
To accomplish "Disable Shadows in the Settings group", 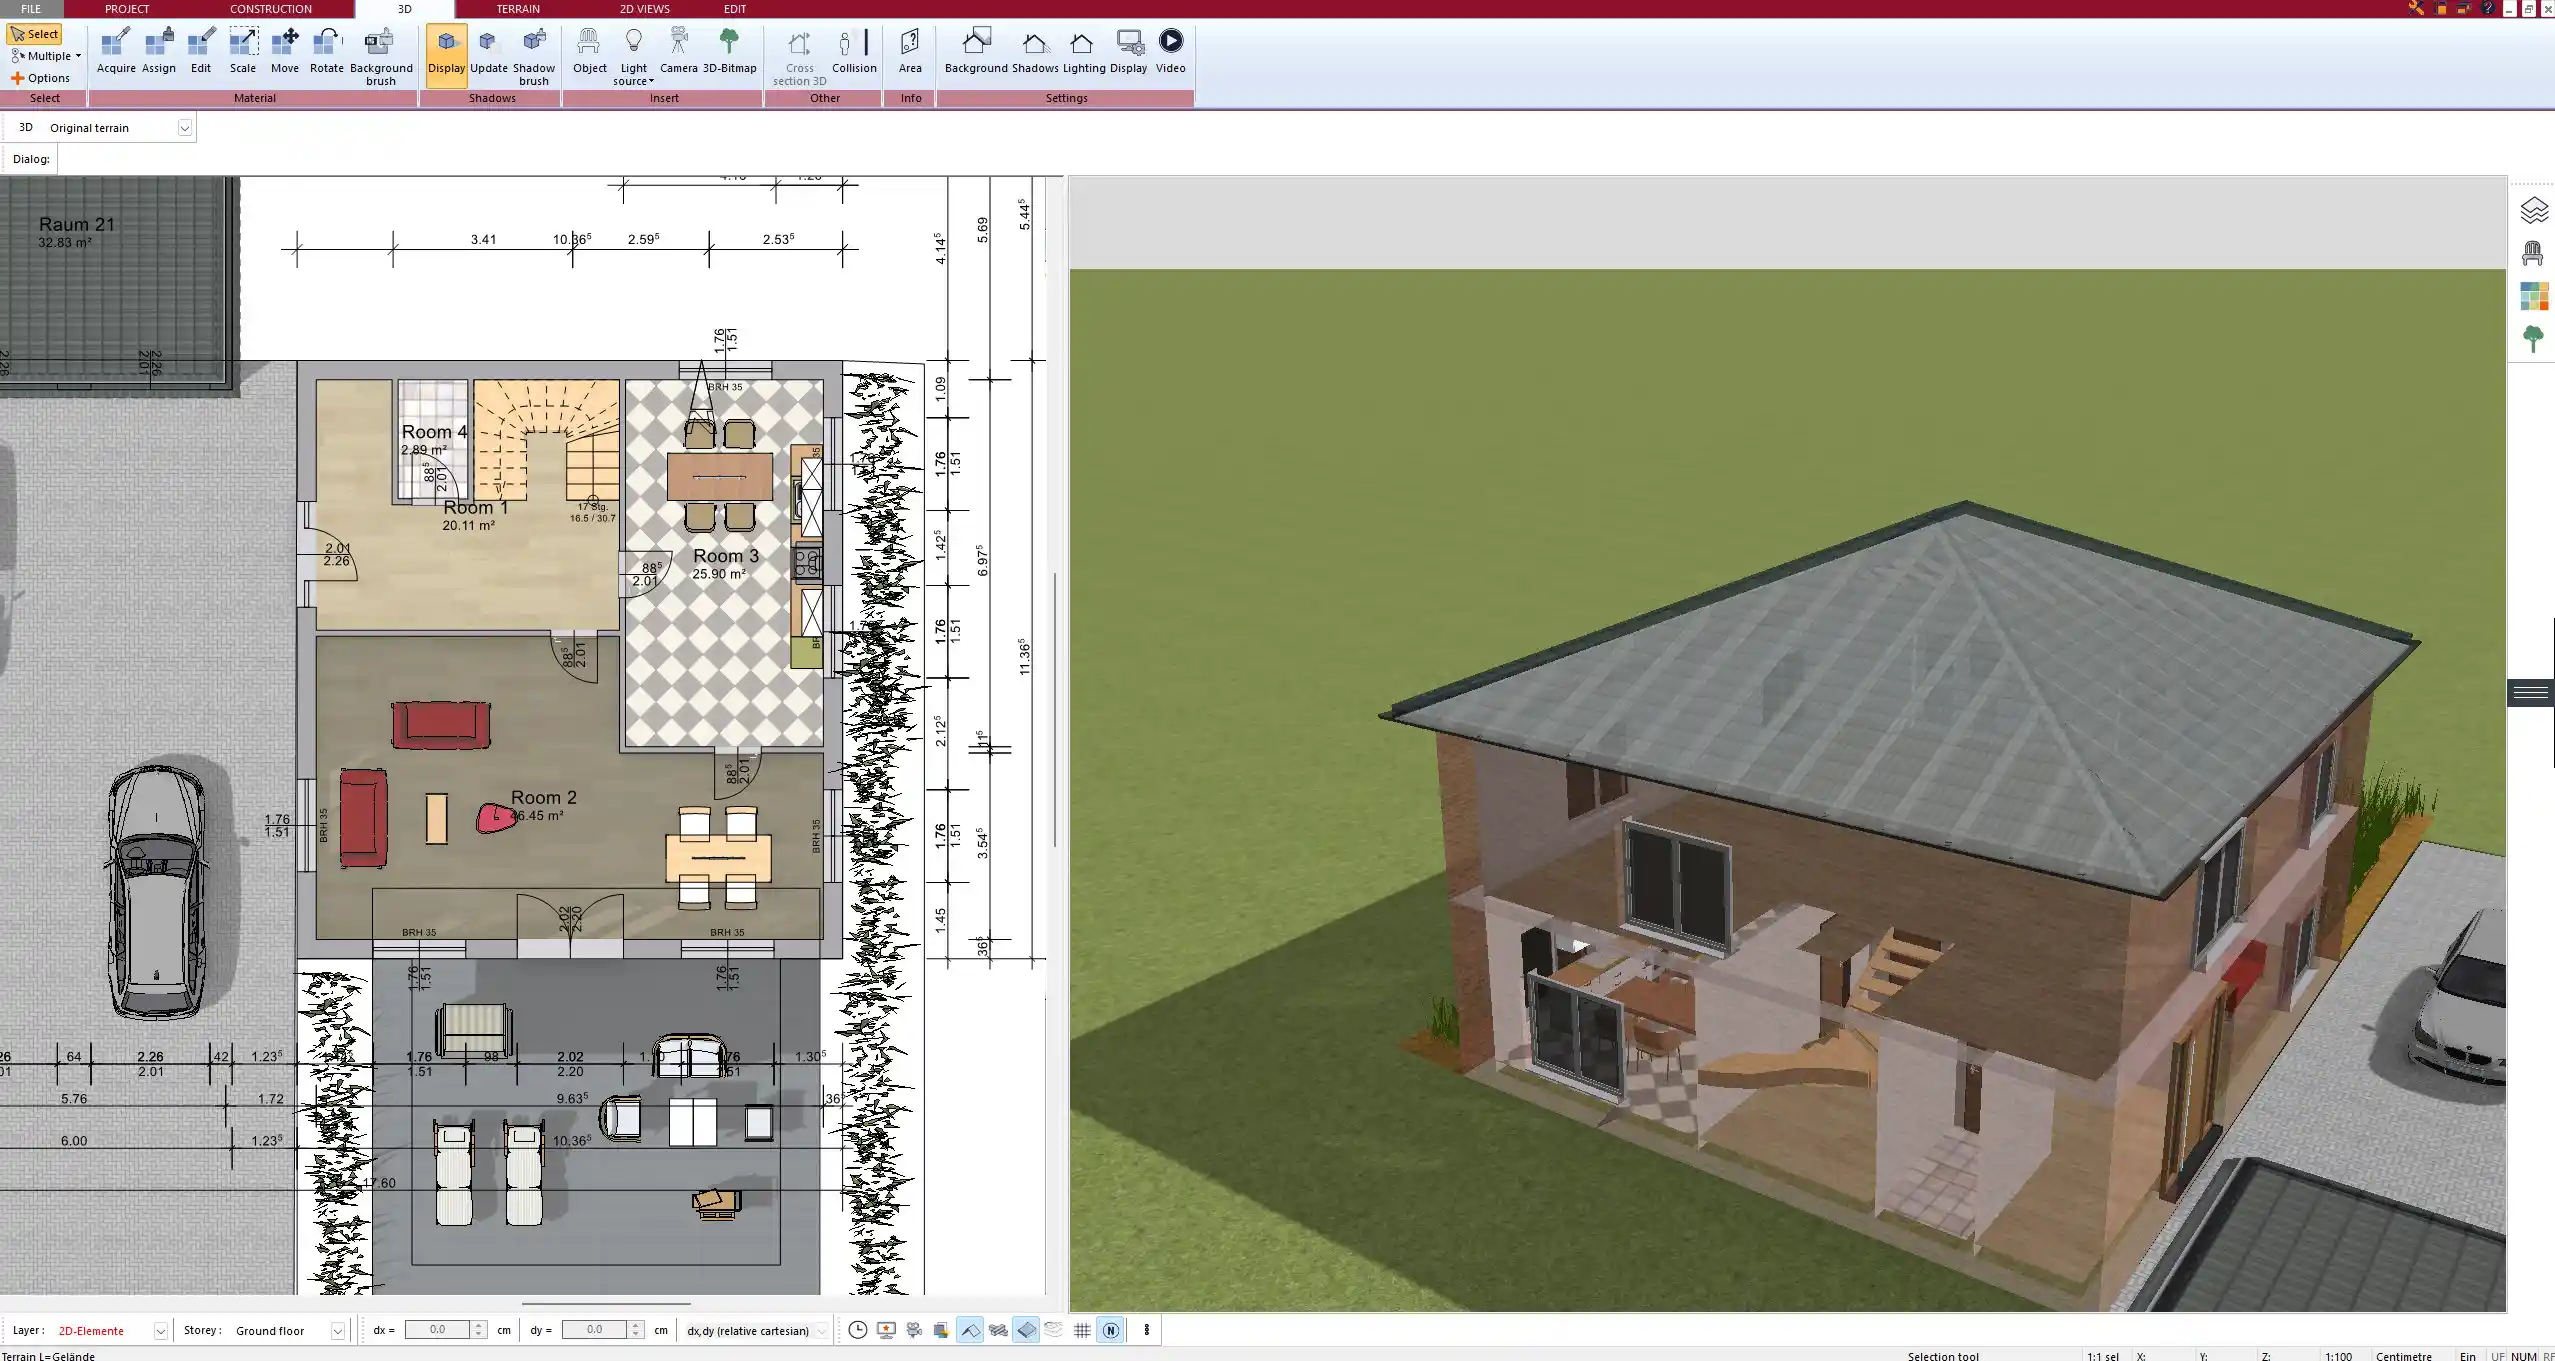I will [1035, 50].
